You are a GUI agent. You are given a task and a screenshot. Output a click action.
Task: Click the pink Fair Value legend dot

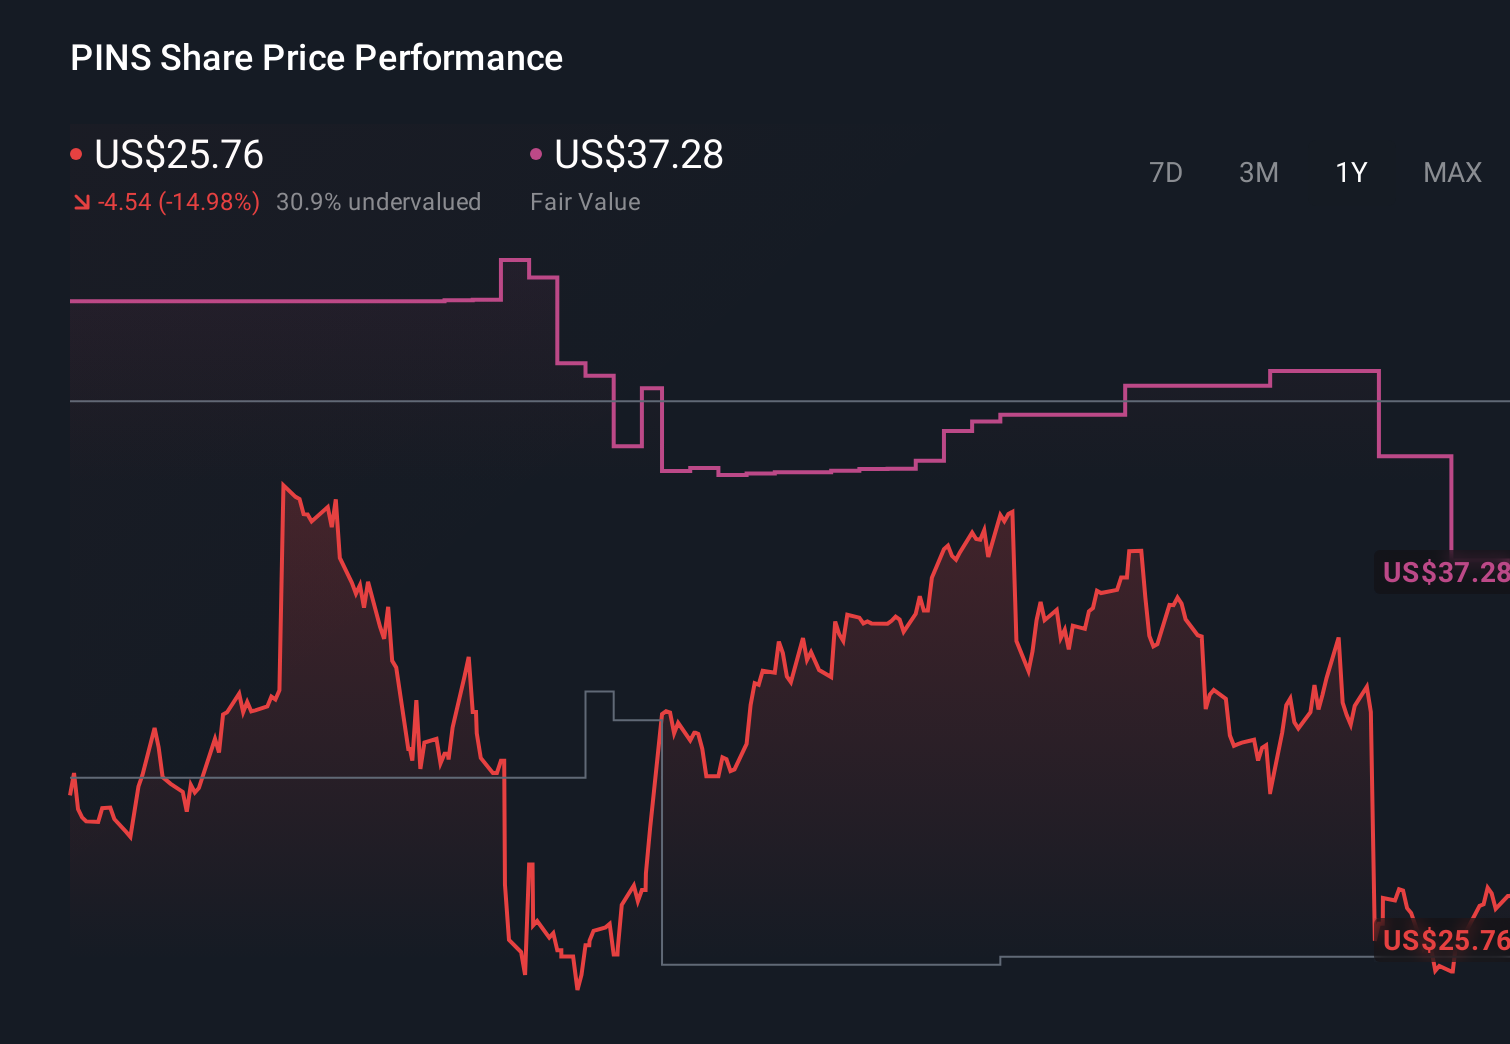[x=537, y=153]
